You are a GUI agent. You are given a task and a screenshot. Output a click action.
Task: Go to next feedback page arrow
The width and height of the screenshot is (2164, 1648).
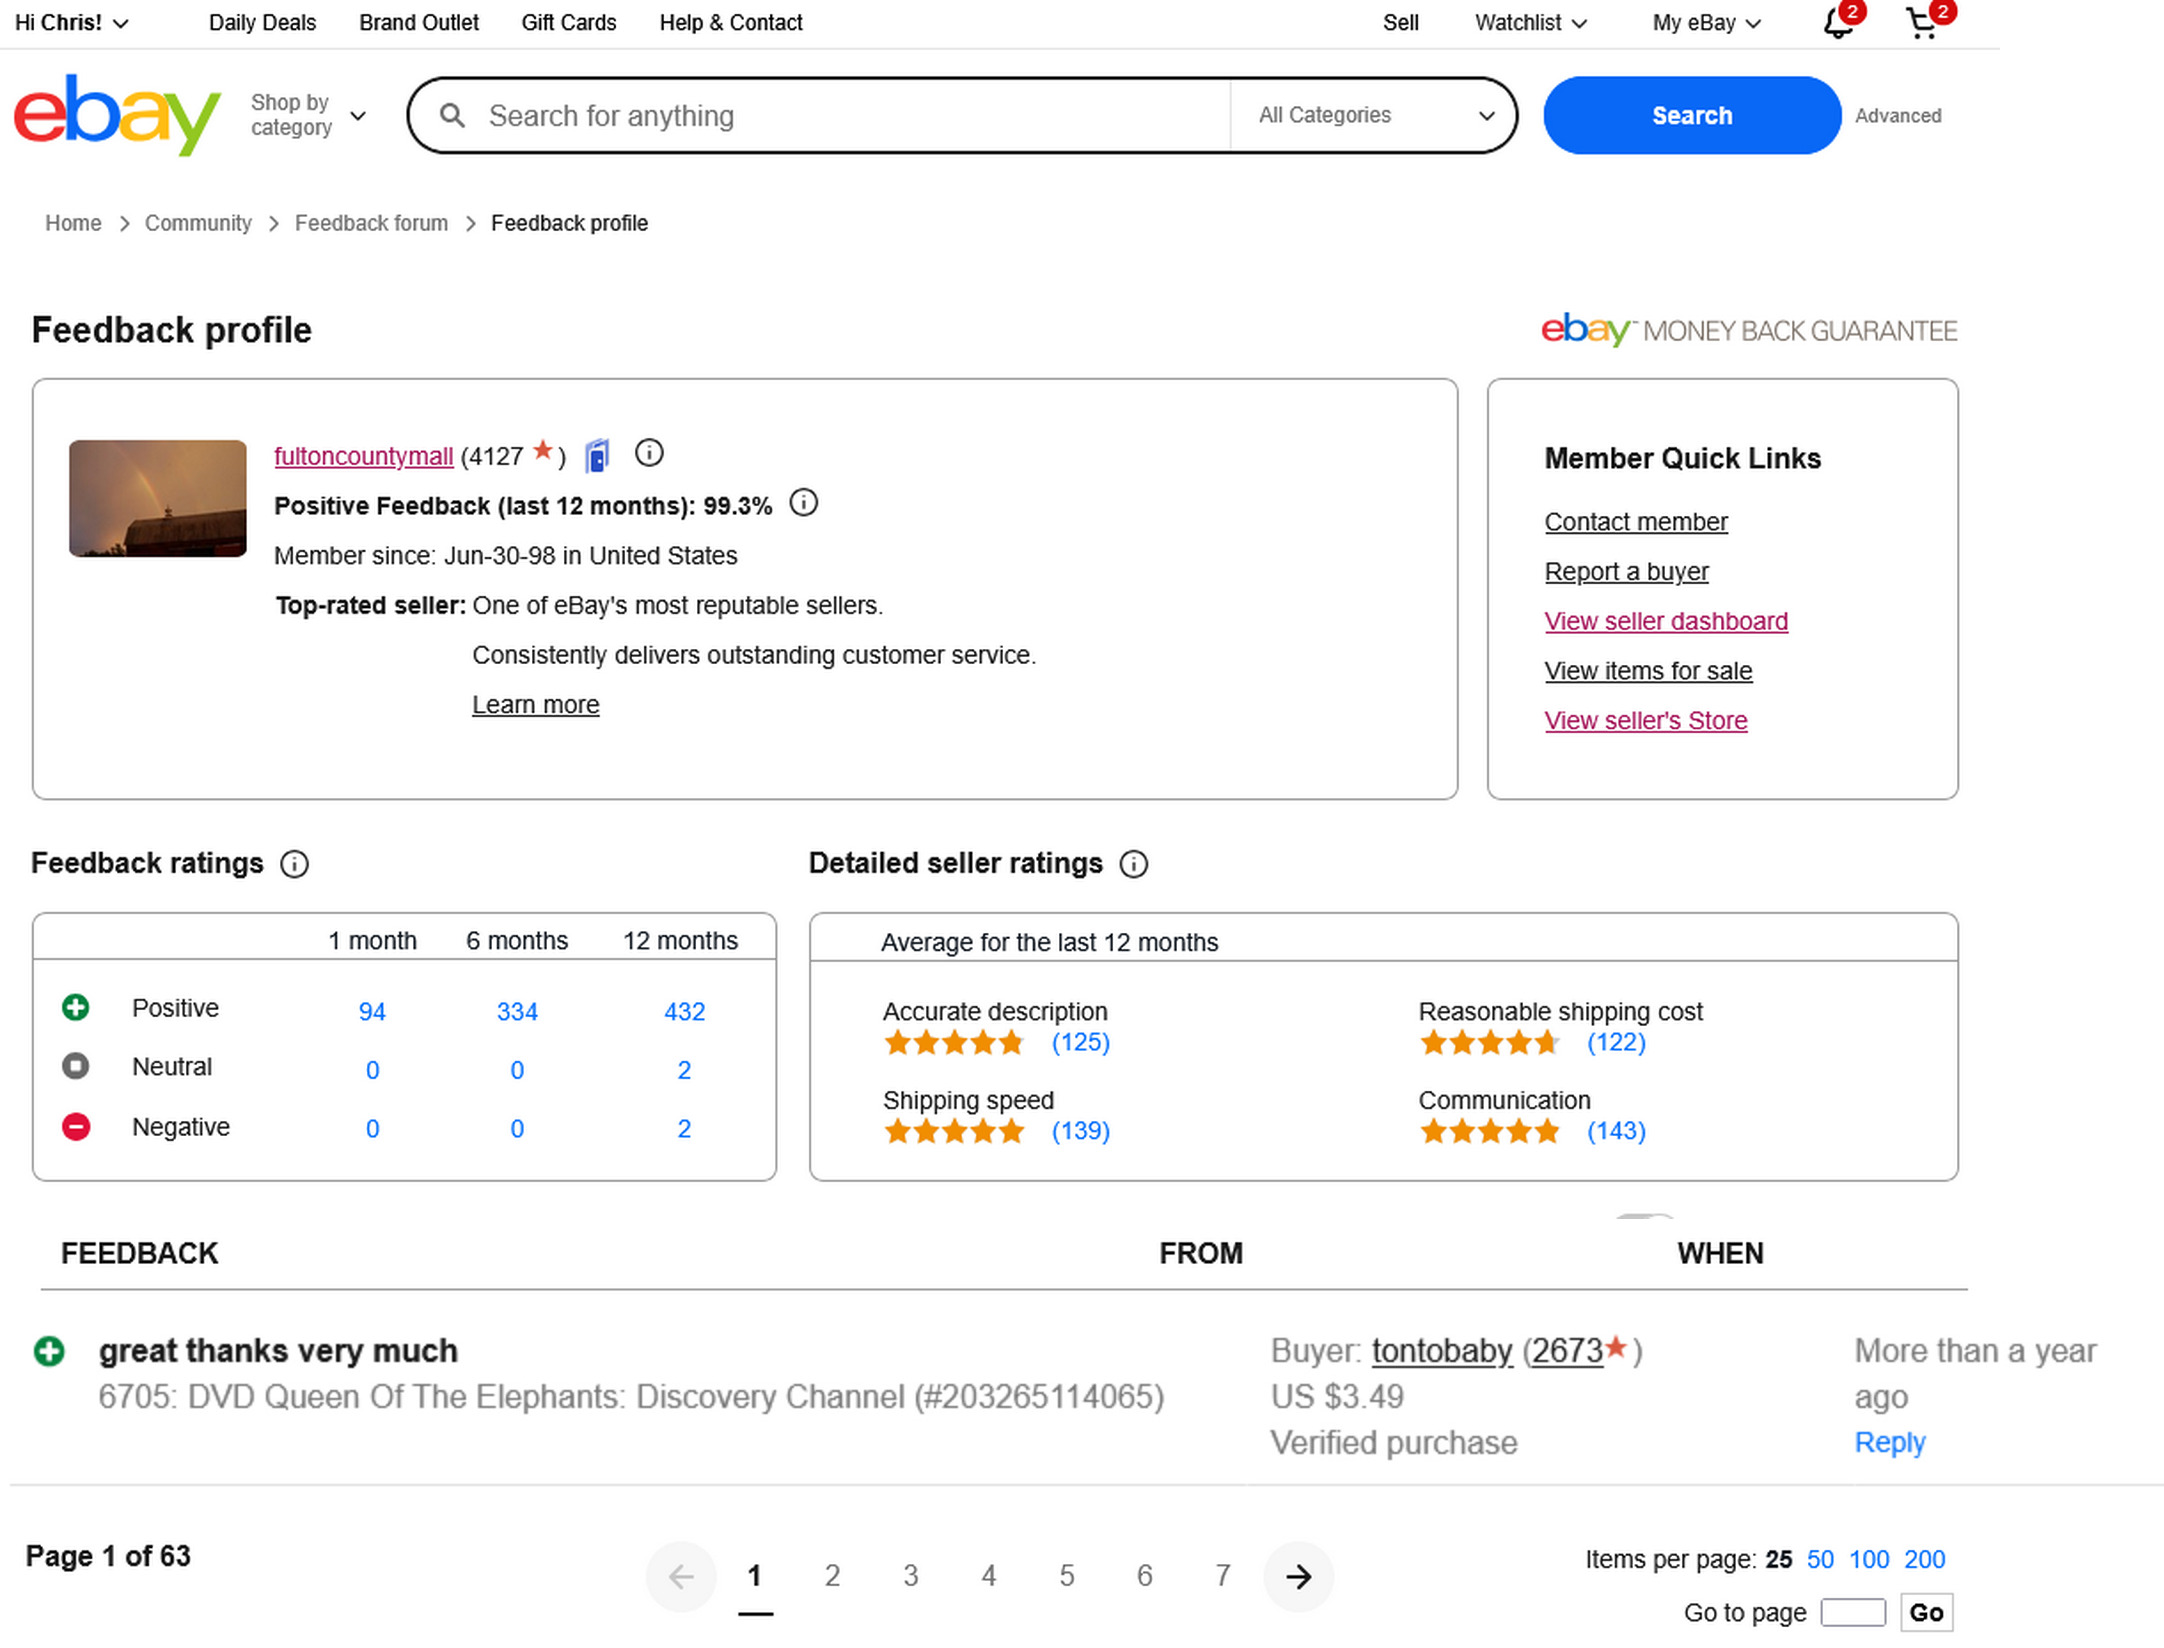[1298, 1577]
